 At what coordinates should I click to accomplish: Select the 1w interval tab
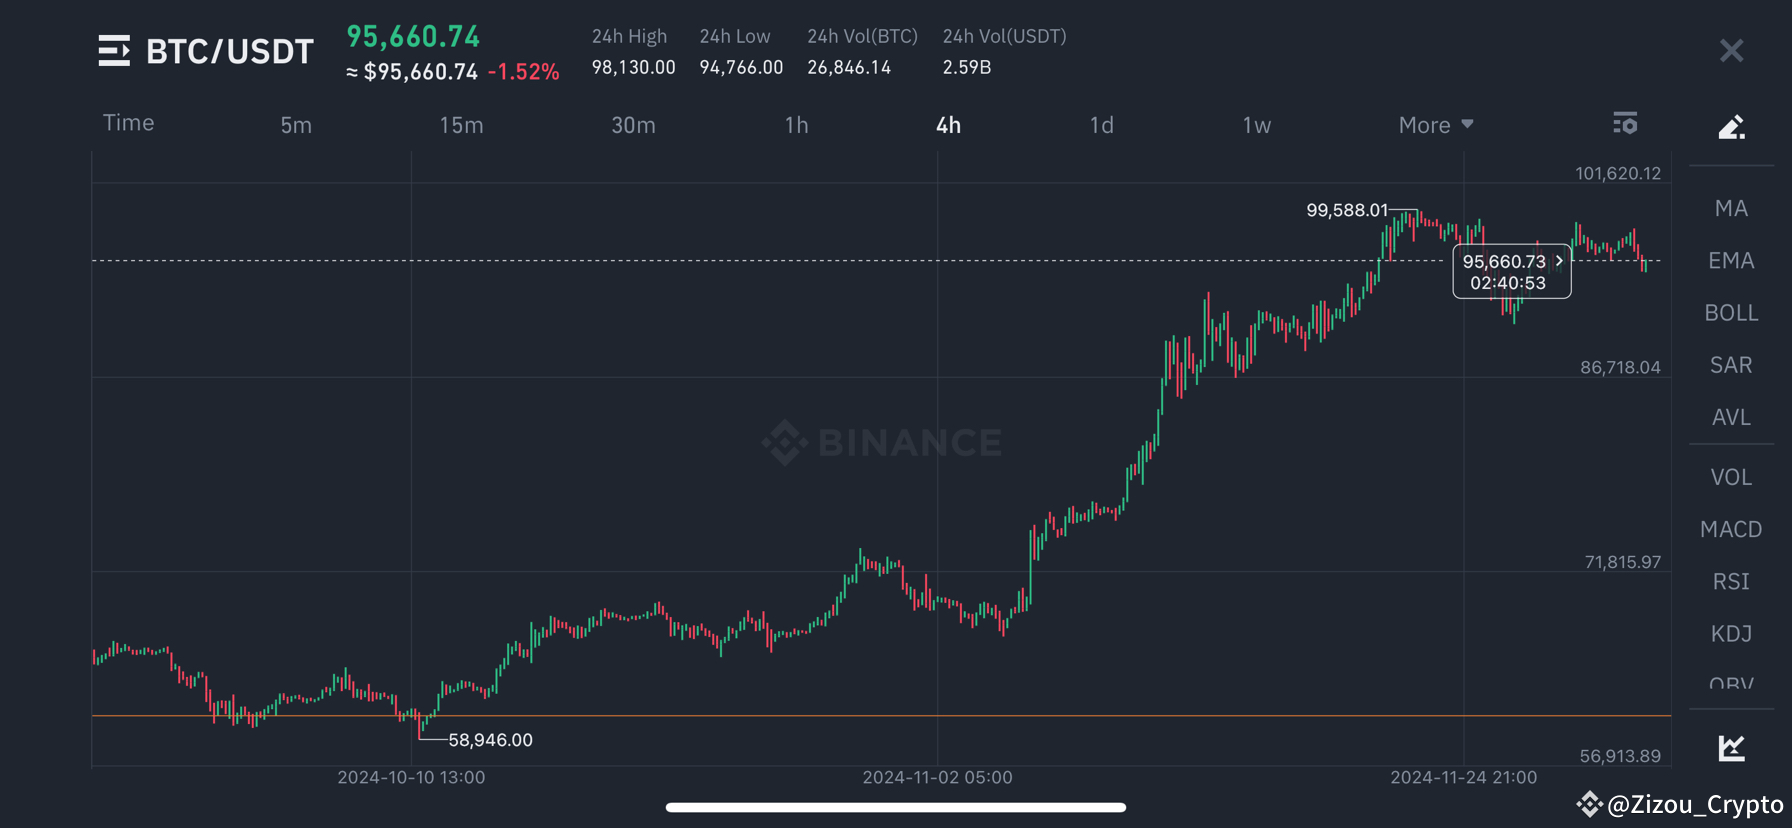[1256, 124]
